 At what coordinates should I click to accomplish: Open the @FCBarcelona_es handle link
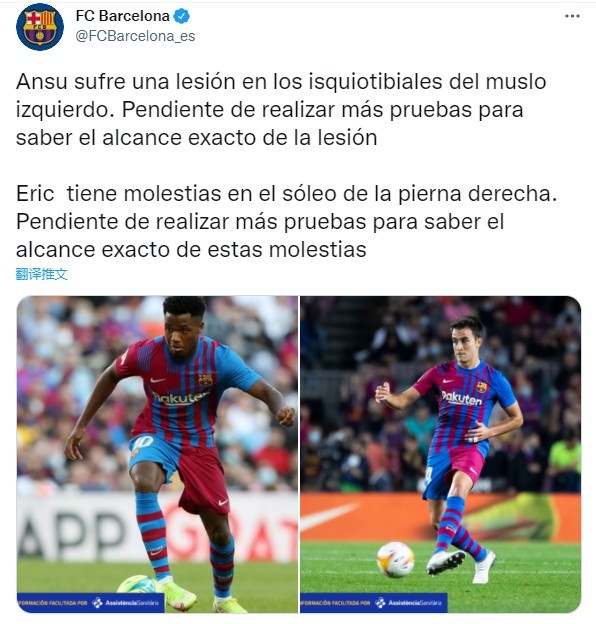coord(135,36)
